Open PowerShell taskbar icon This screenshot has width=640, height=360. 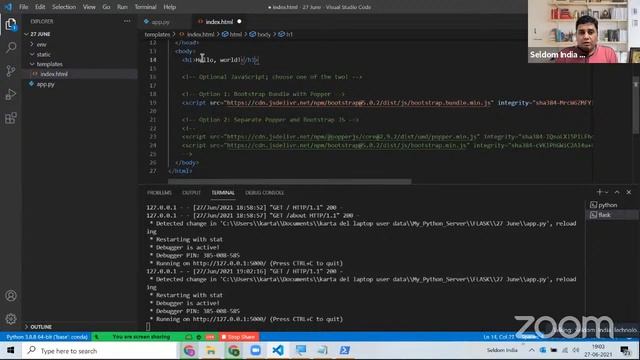coord(344,351)
